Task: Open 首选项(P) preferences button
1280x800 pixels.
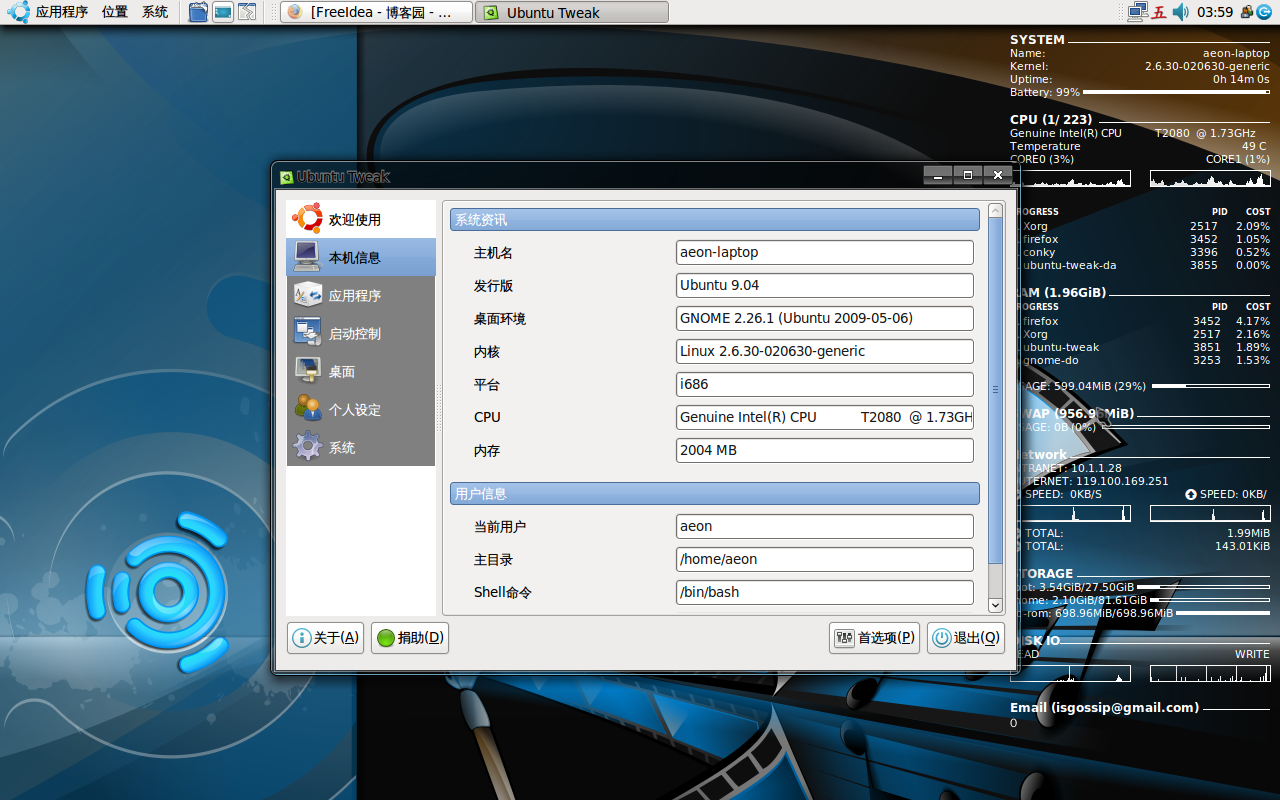Action: coord(874,638)
